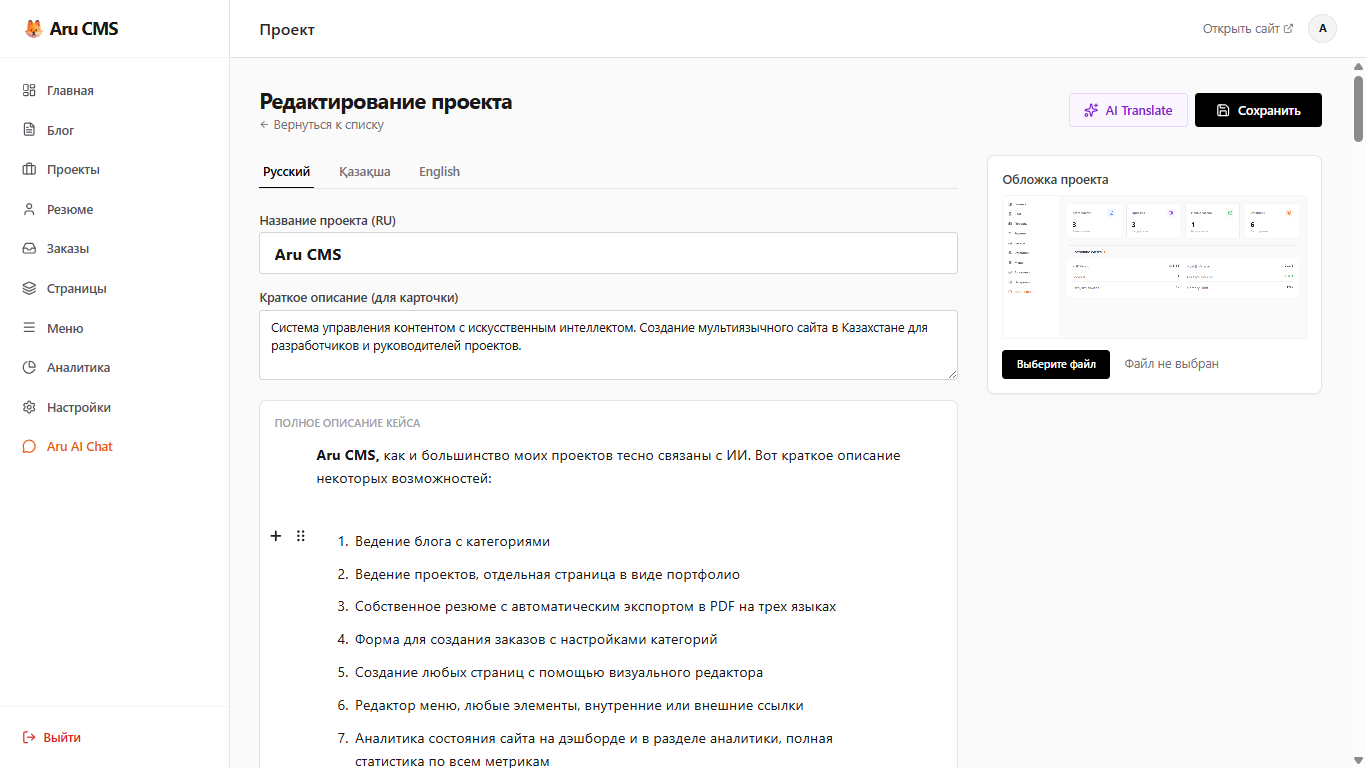This screenshot has width=1366, height=768.
Task: Open the Аналитика section
Action: coord(78,368)
